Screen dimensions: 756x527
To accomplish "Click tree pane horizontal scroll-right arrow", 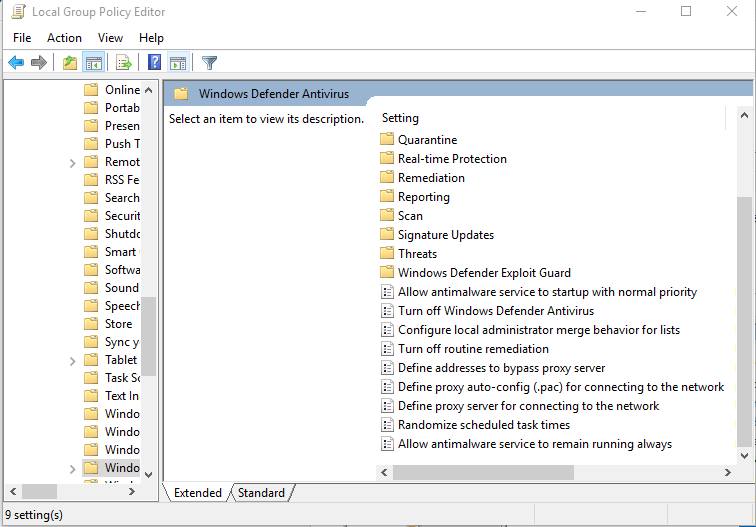I will (132, 492).
